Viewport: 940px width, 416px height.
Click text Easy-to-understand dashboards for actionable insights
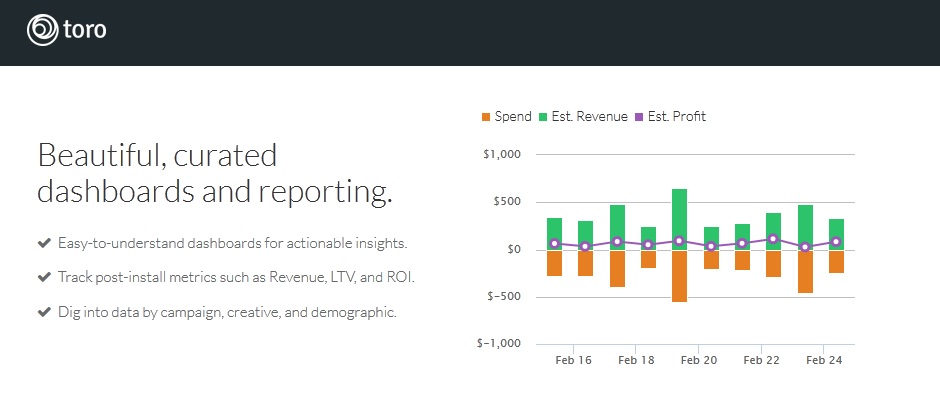[233, 243]
